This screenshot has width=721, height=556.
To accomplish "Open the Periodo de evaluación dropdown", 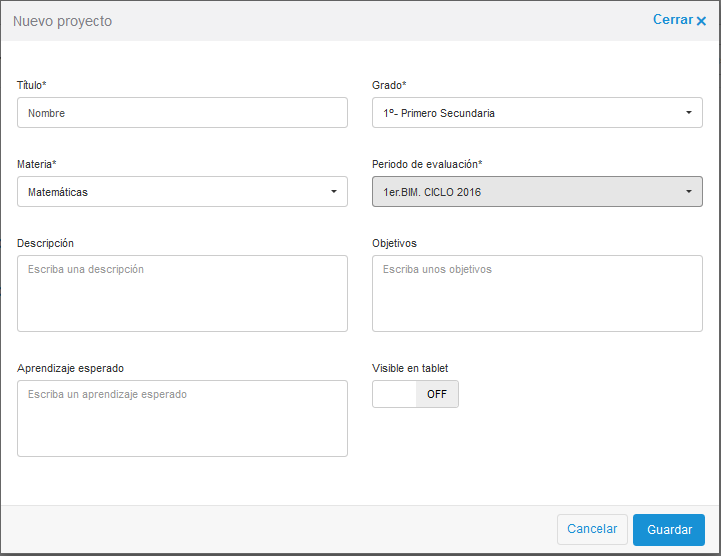I will point(537,192).
